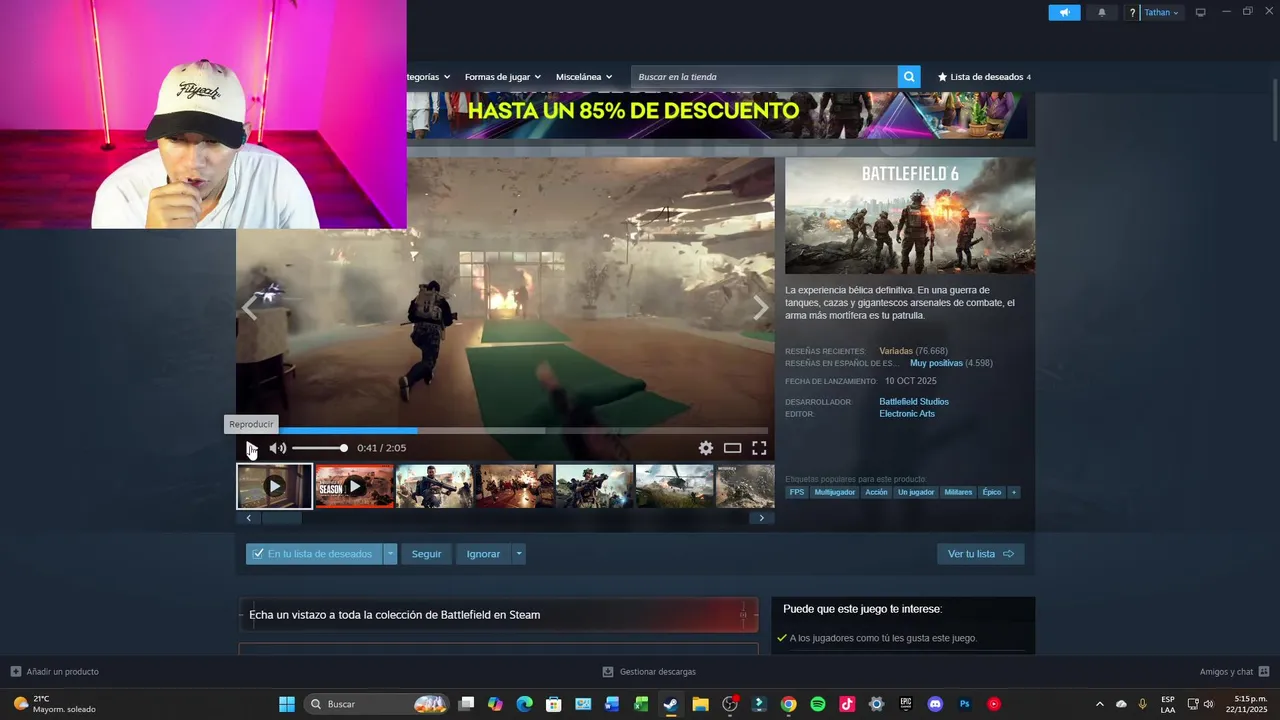Select the Multijugador tag
The height and width of the screenshot is (720, 1280).
835,492
